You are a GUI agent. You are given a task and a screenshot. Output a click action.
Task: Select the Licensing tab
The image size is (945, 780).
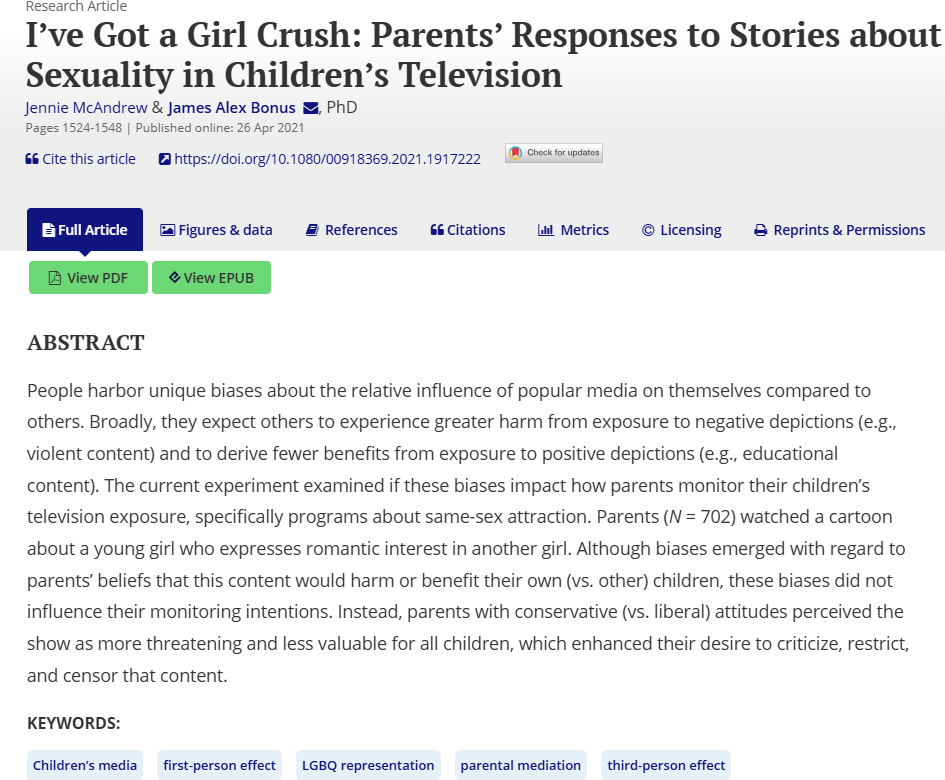[x=681, y=230]
